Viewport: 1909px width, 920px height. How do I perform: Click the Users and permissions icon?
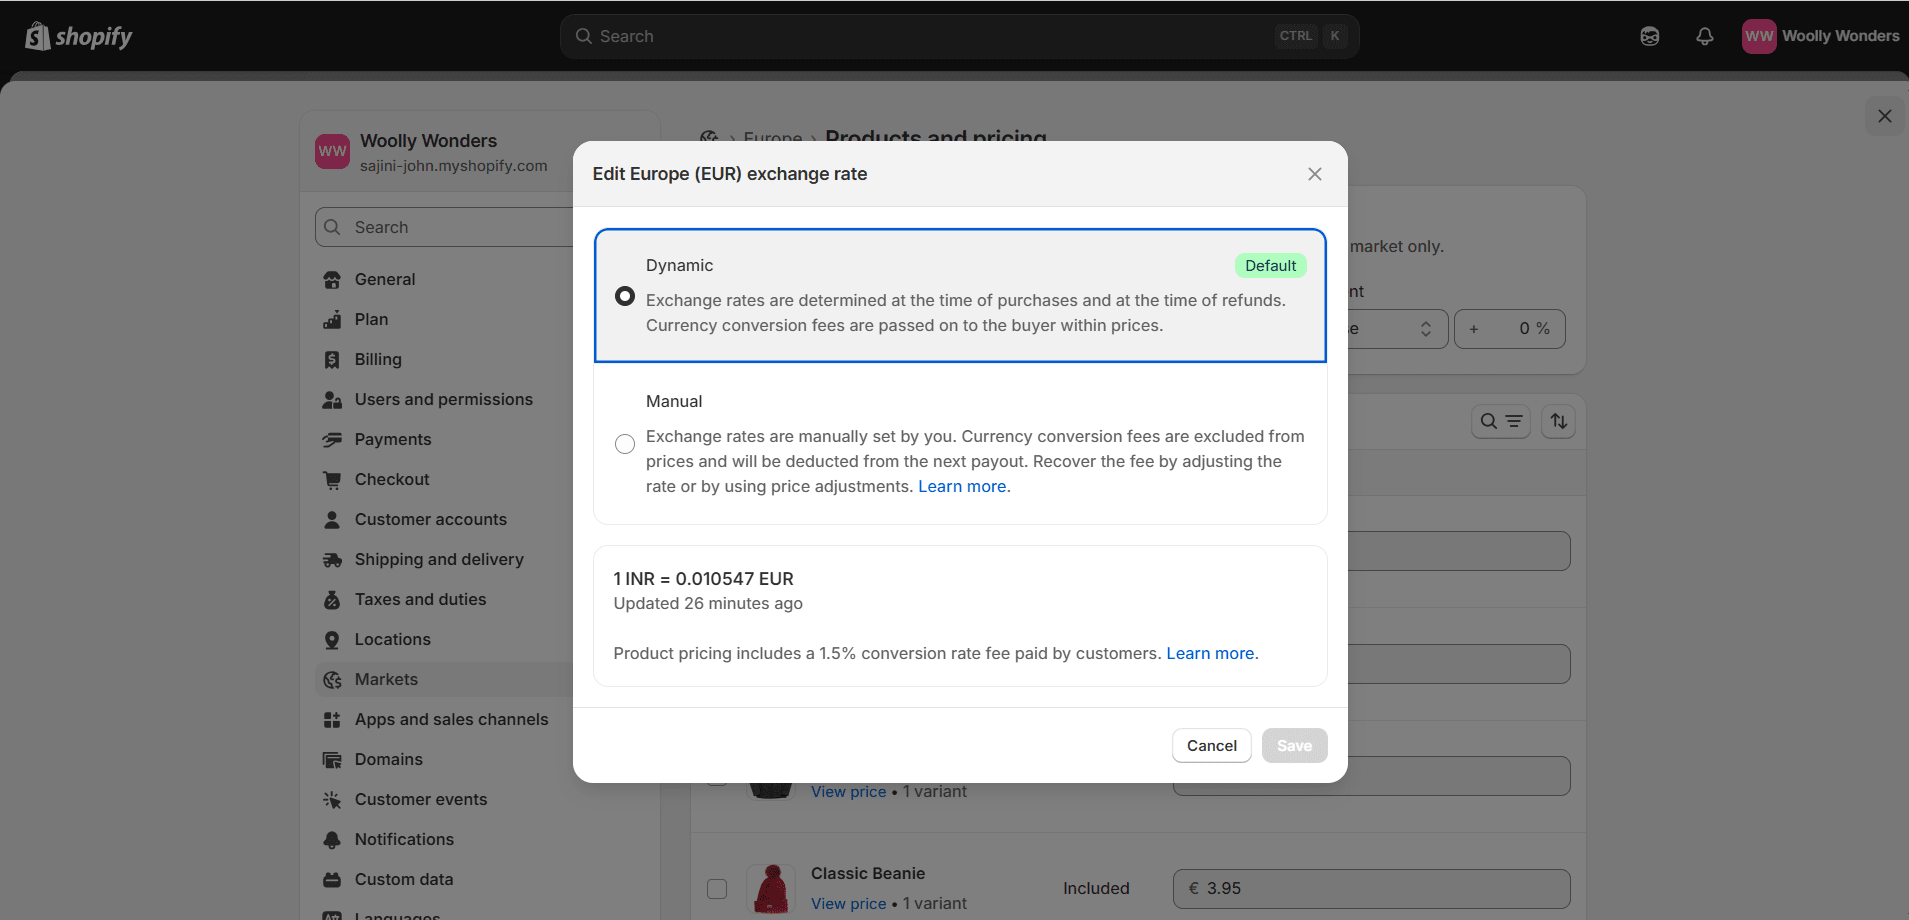point(332,400)
